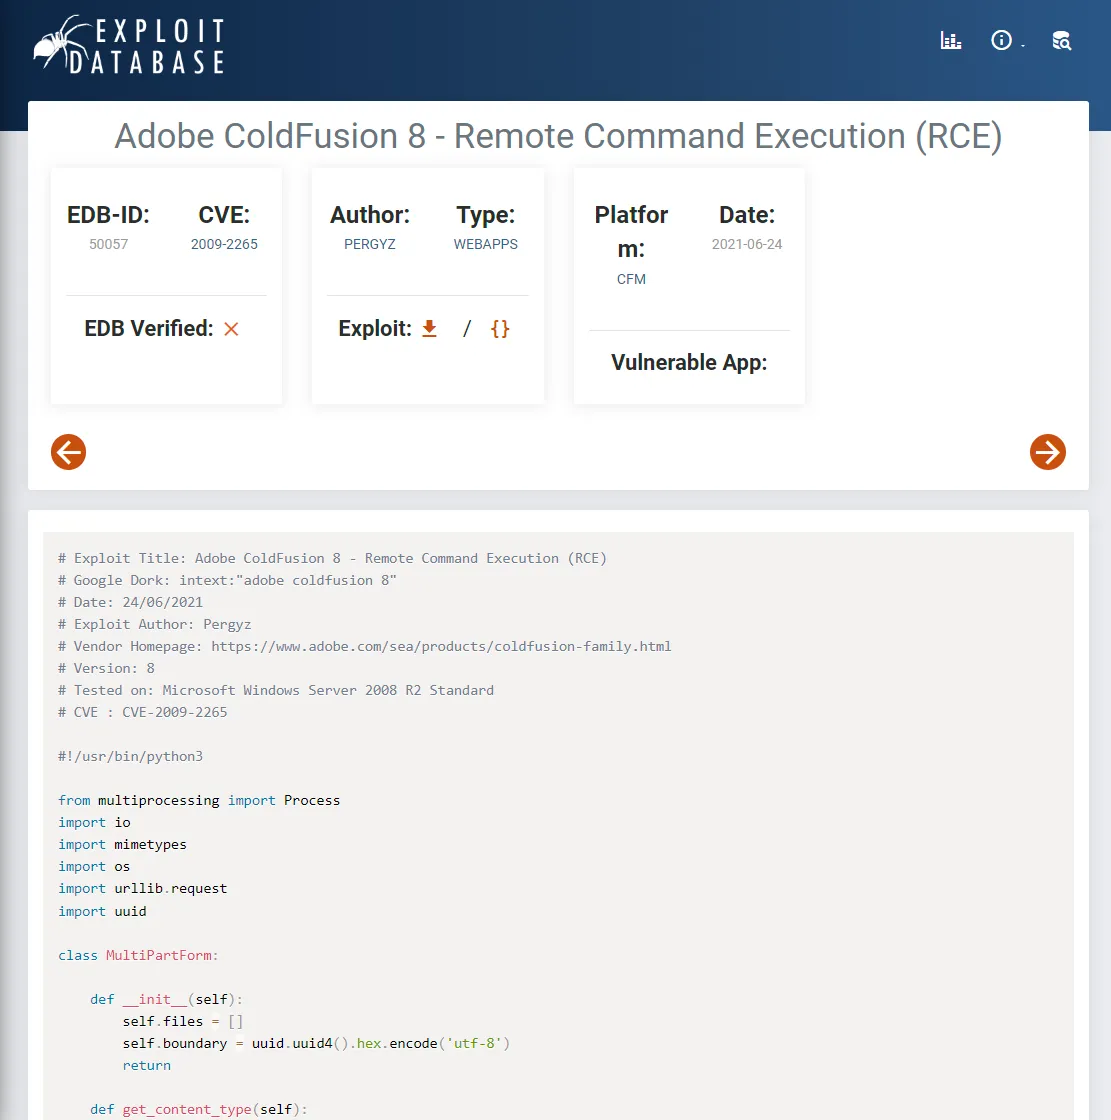Open the Exploit Database spider logo
The image size is (1111, 1120).
click(x=129, y=45)
